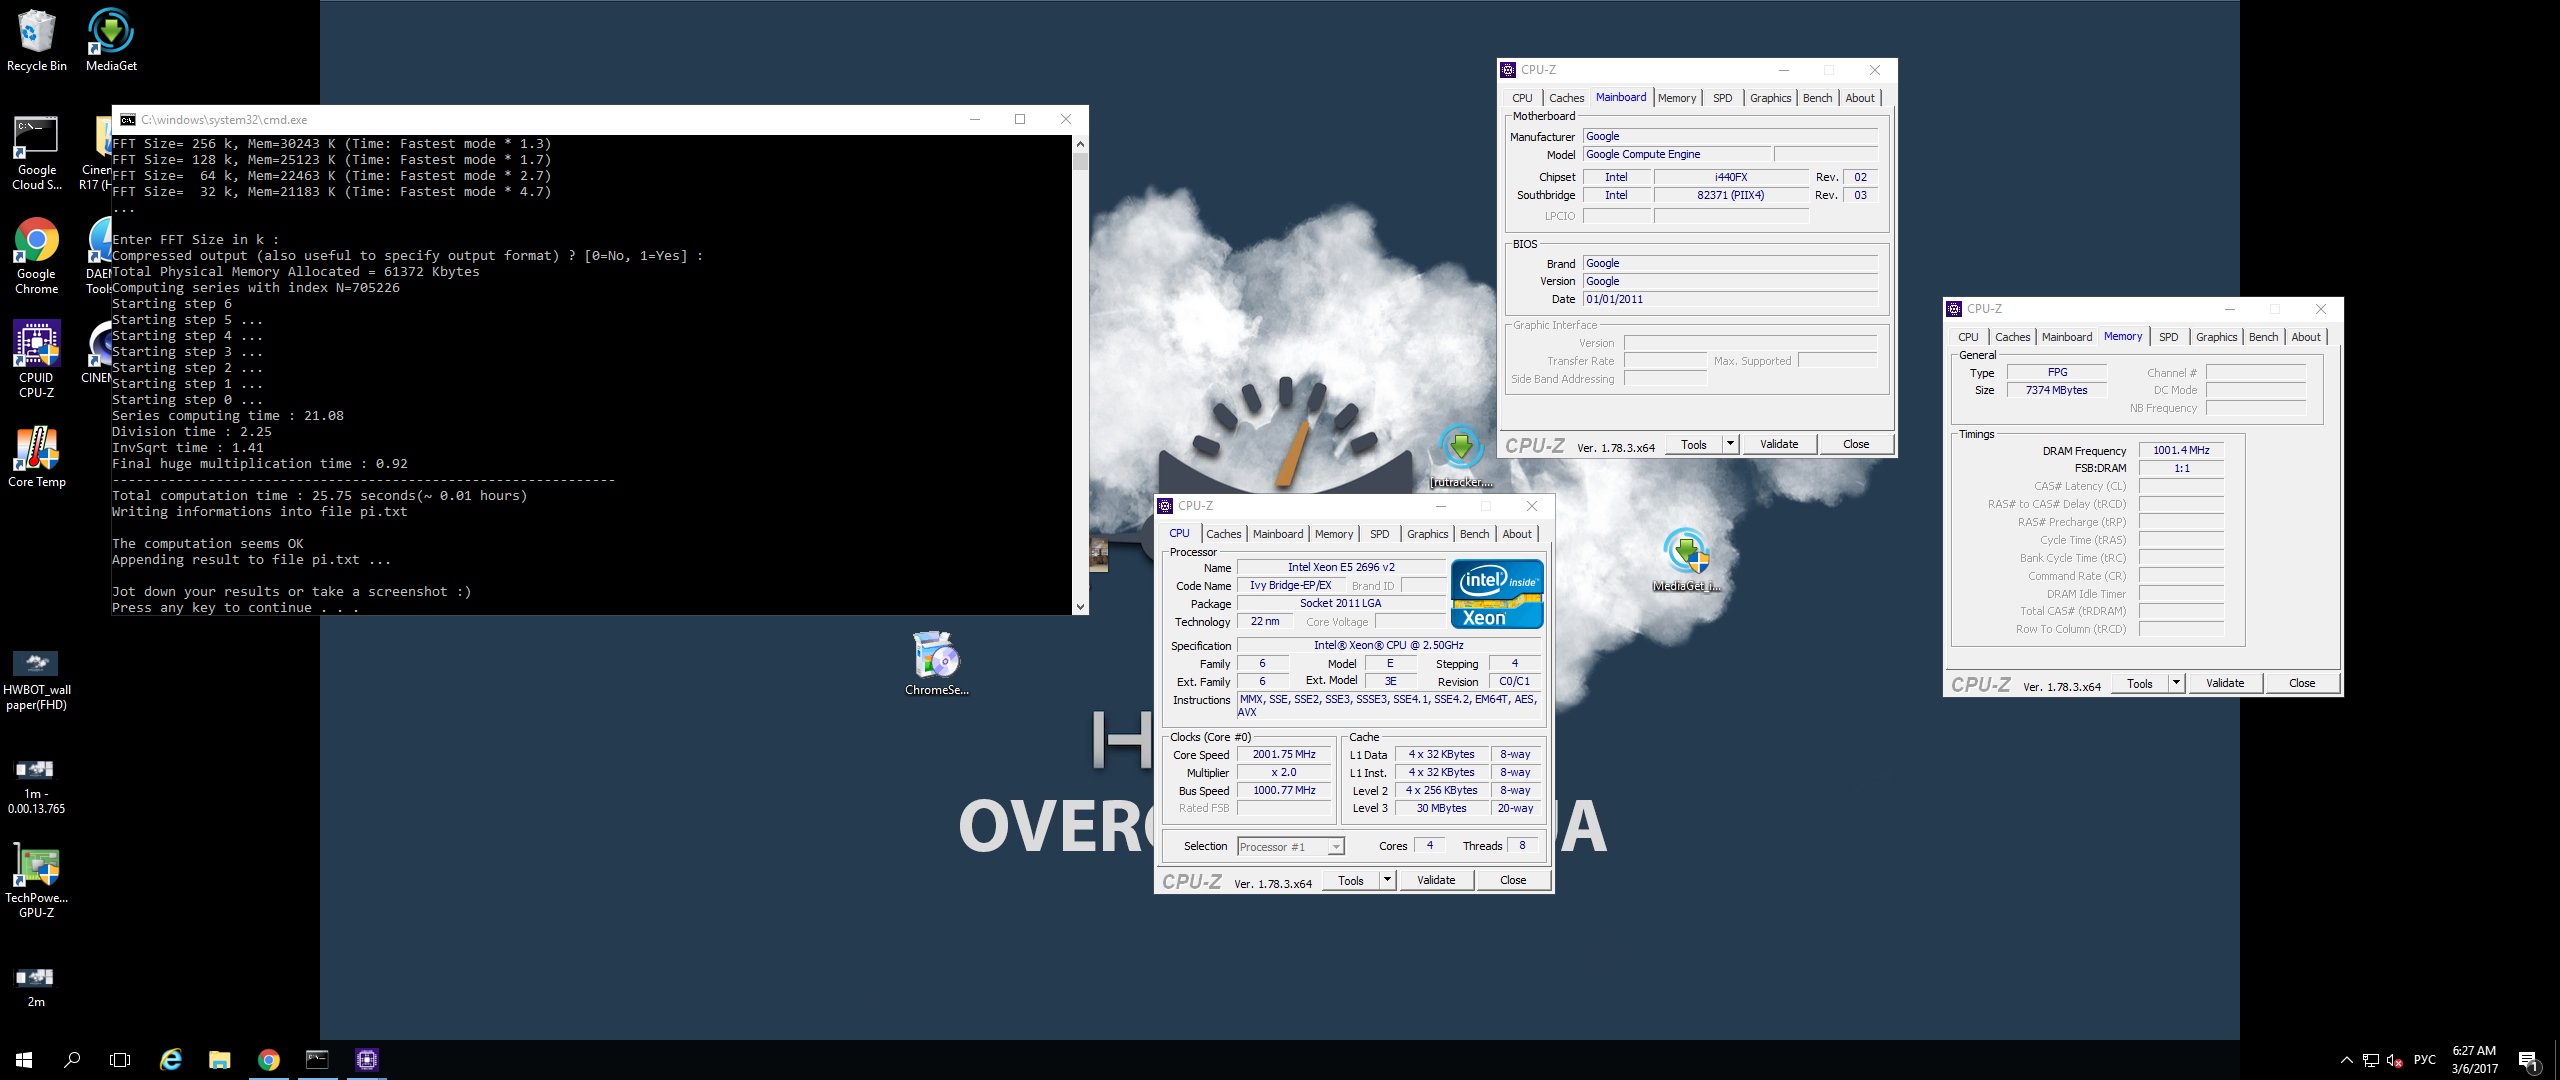Open the taskbar clock showing 6:27 AM
The height and width of the screenshot is (1080, 2560).
point(2474,1060)
